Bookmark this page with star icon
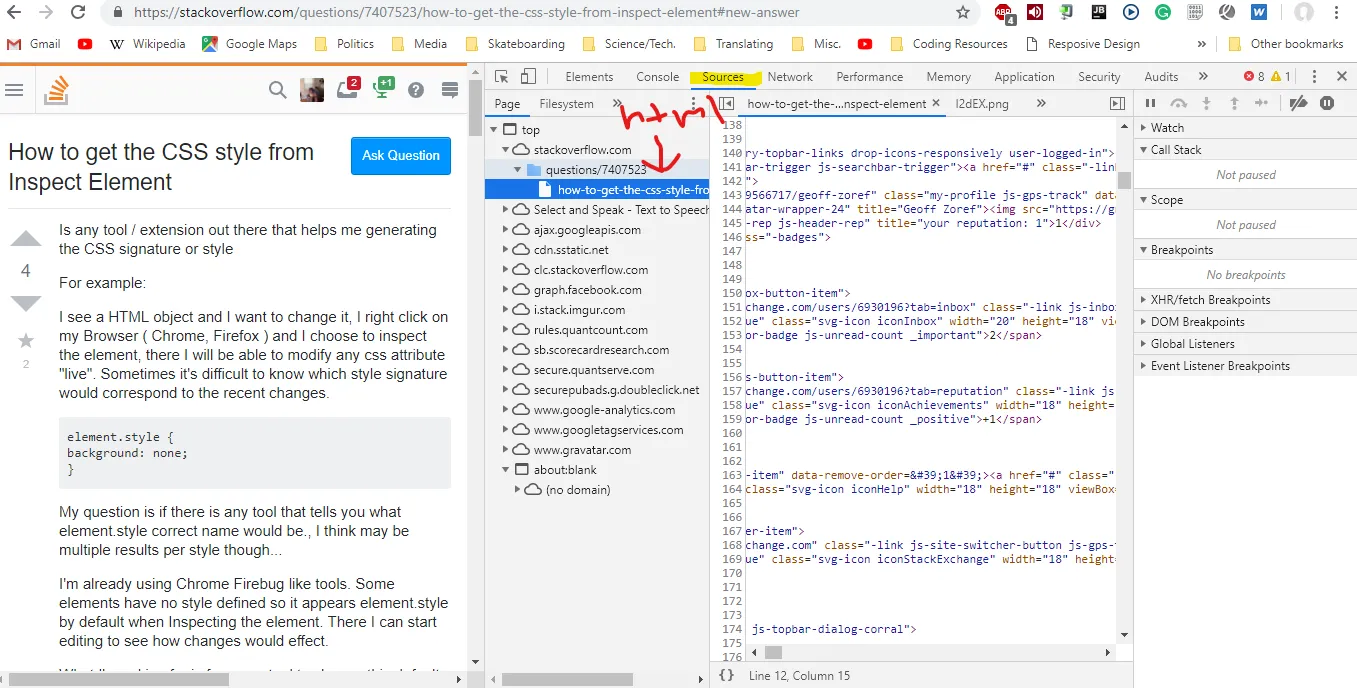 click(963, 13)
